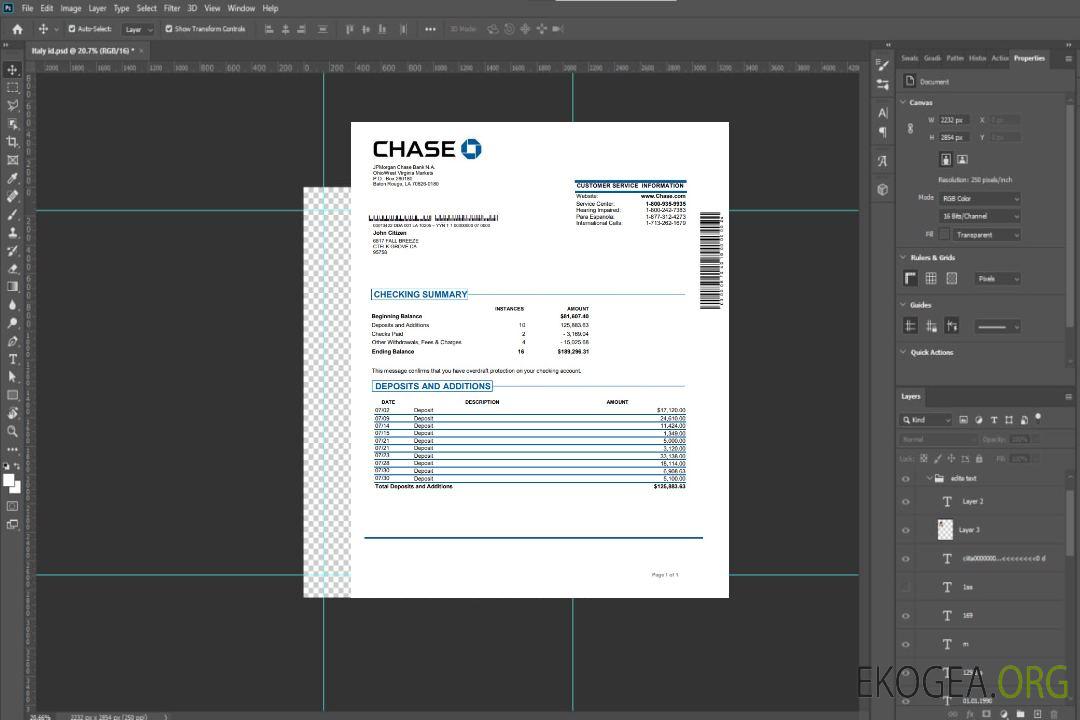Select the Blur tool

(x=12, y=305)
